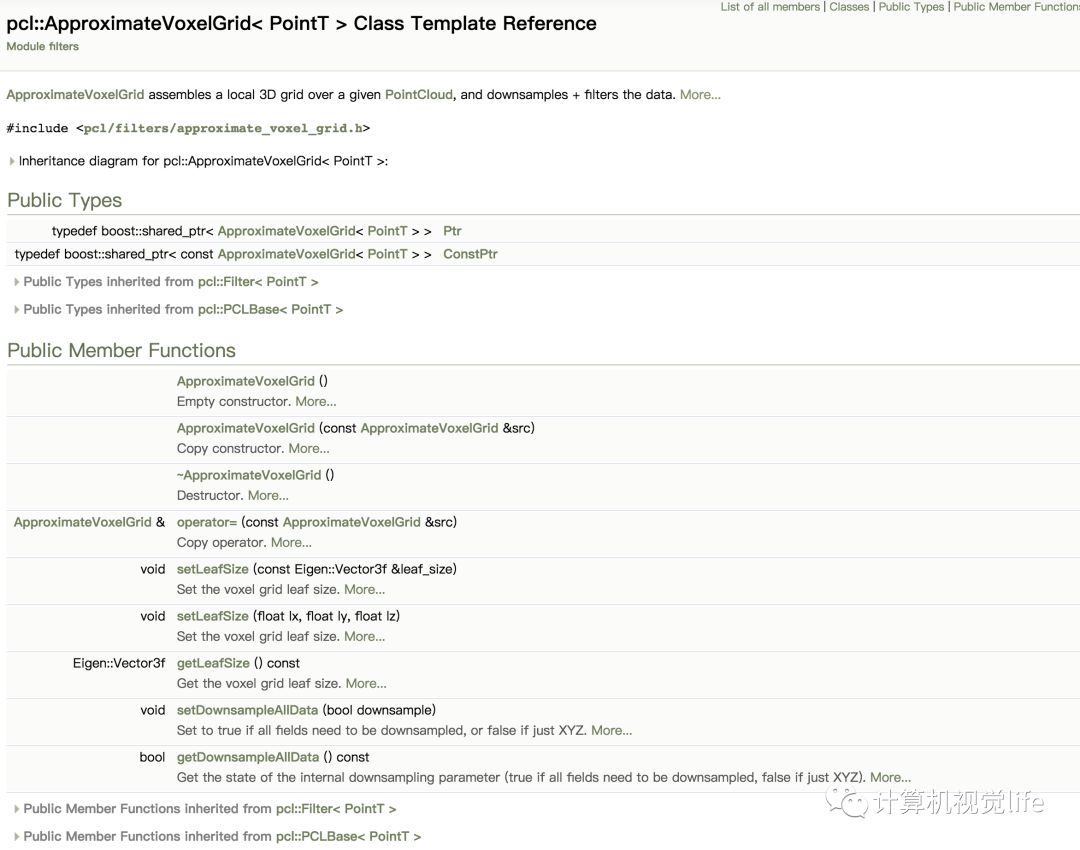The width and height of the screenshot is (1080, 850).
Task: Click the ConstPtr typedef link
Action: [x=470, y=254]
